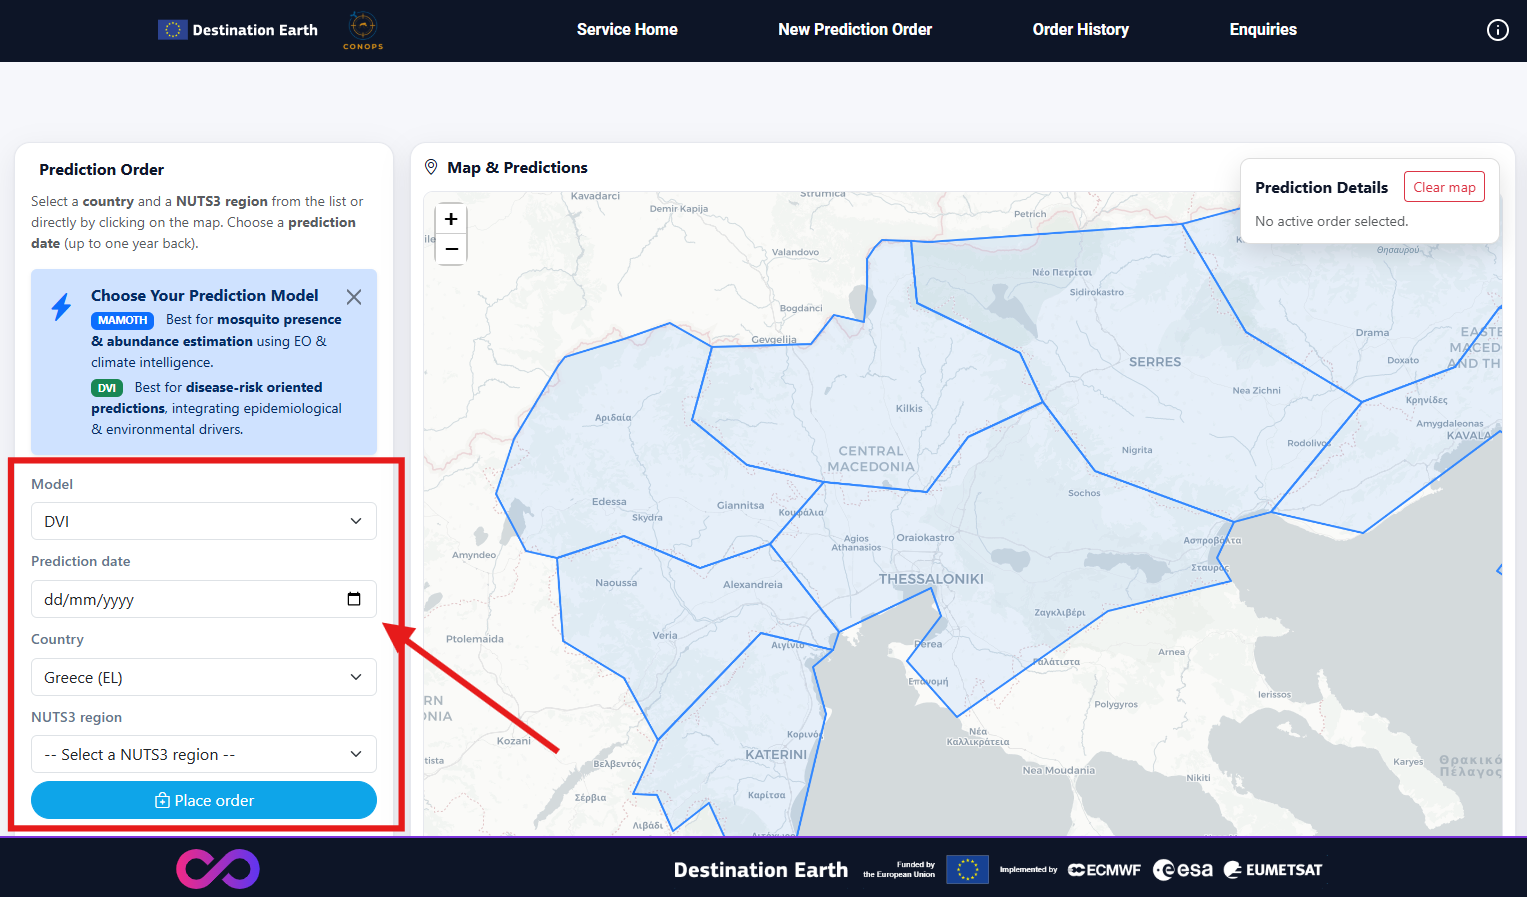Click the EUMETSAT logo in footer

[1273, 870]
